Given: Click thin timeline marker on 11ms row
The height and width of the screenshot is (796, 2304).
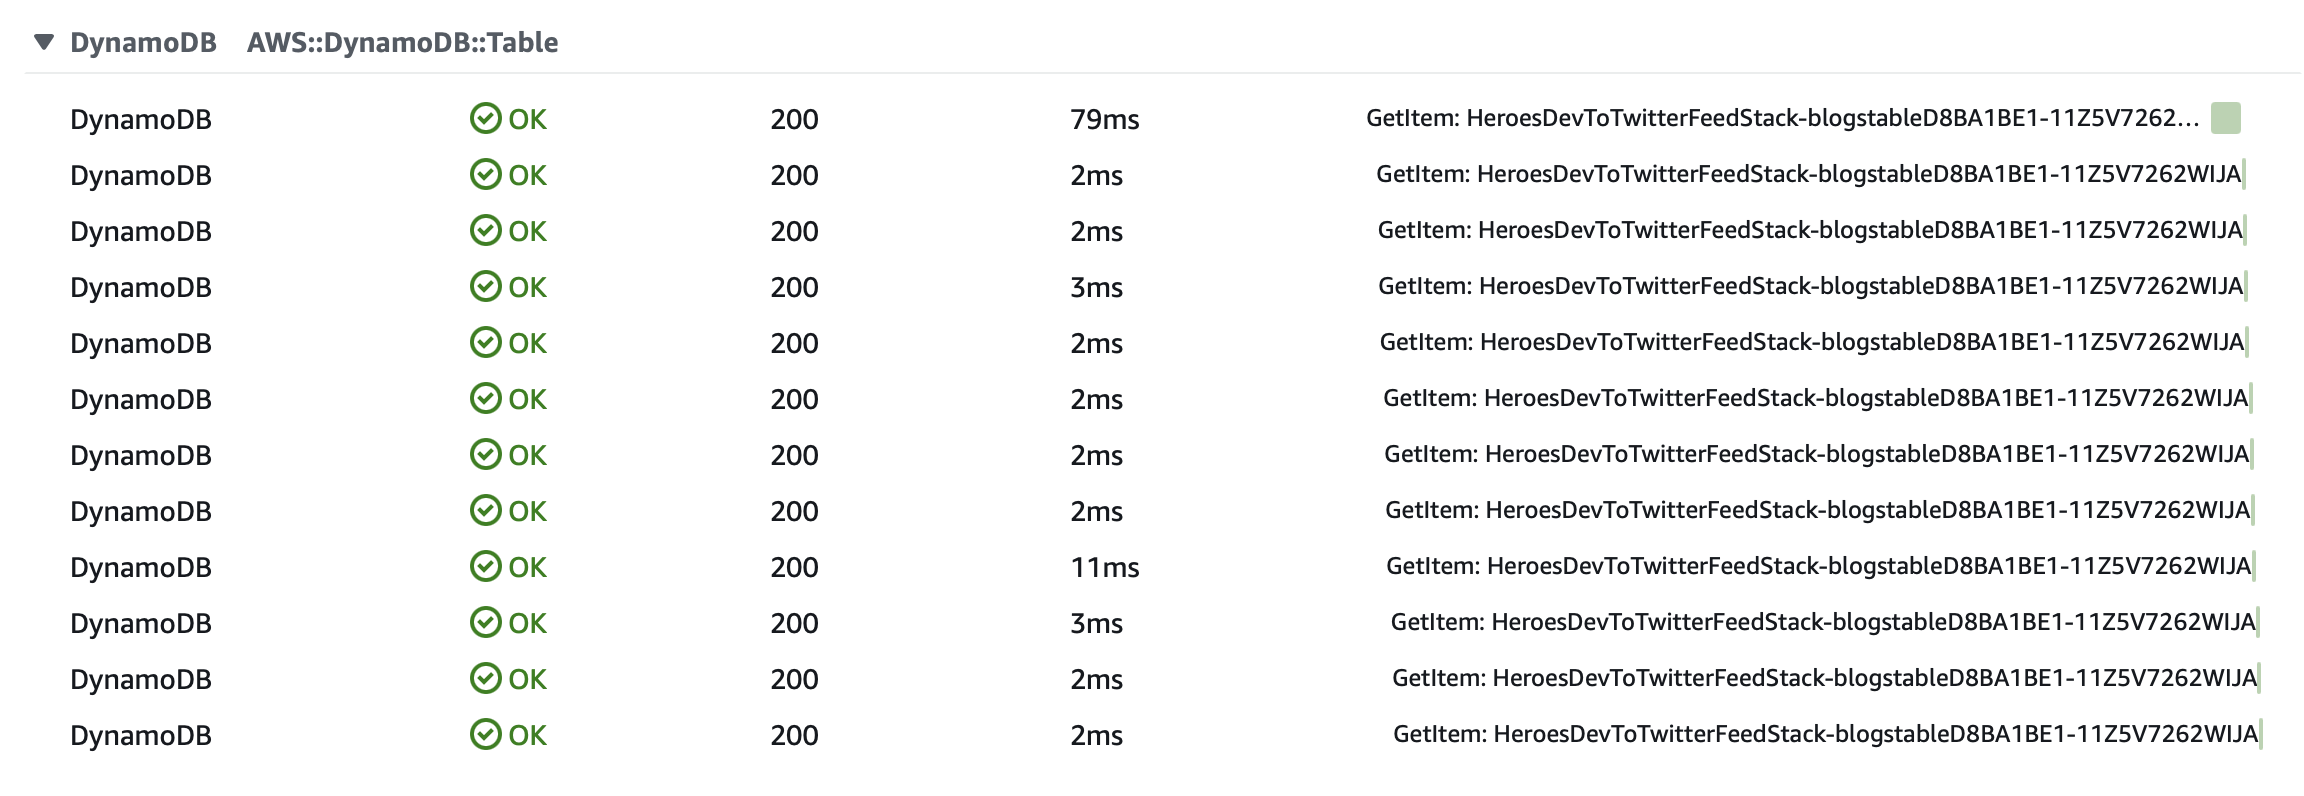Looking at the screenshot, I should (x=2254, y=566).
